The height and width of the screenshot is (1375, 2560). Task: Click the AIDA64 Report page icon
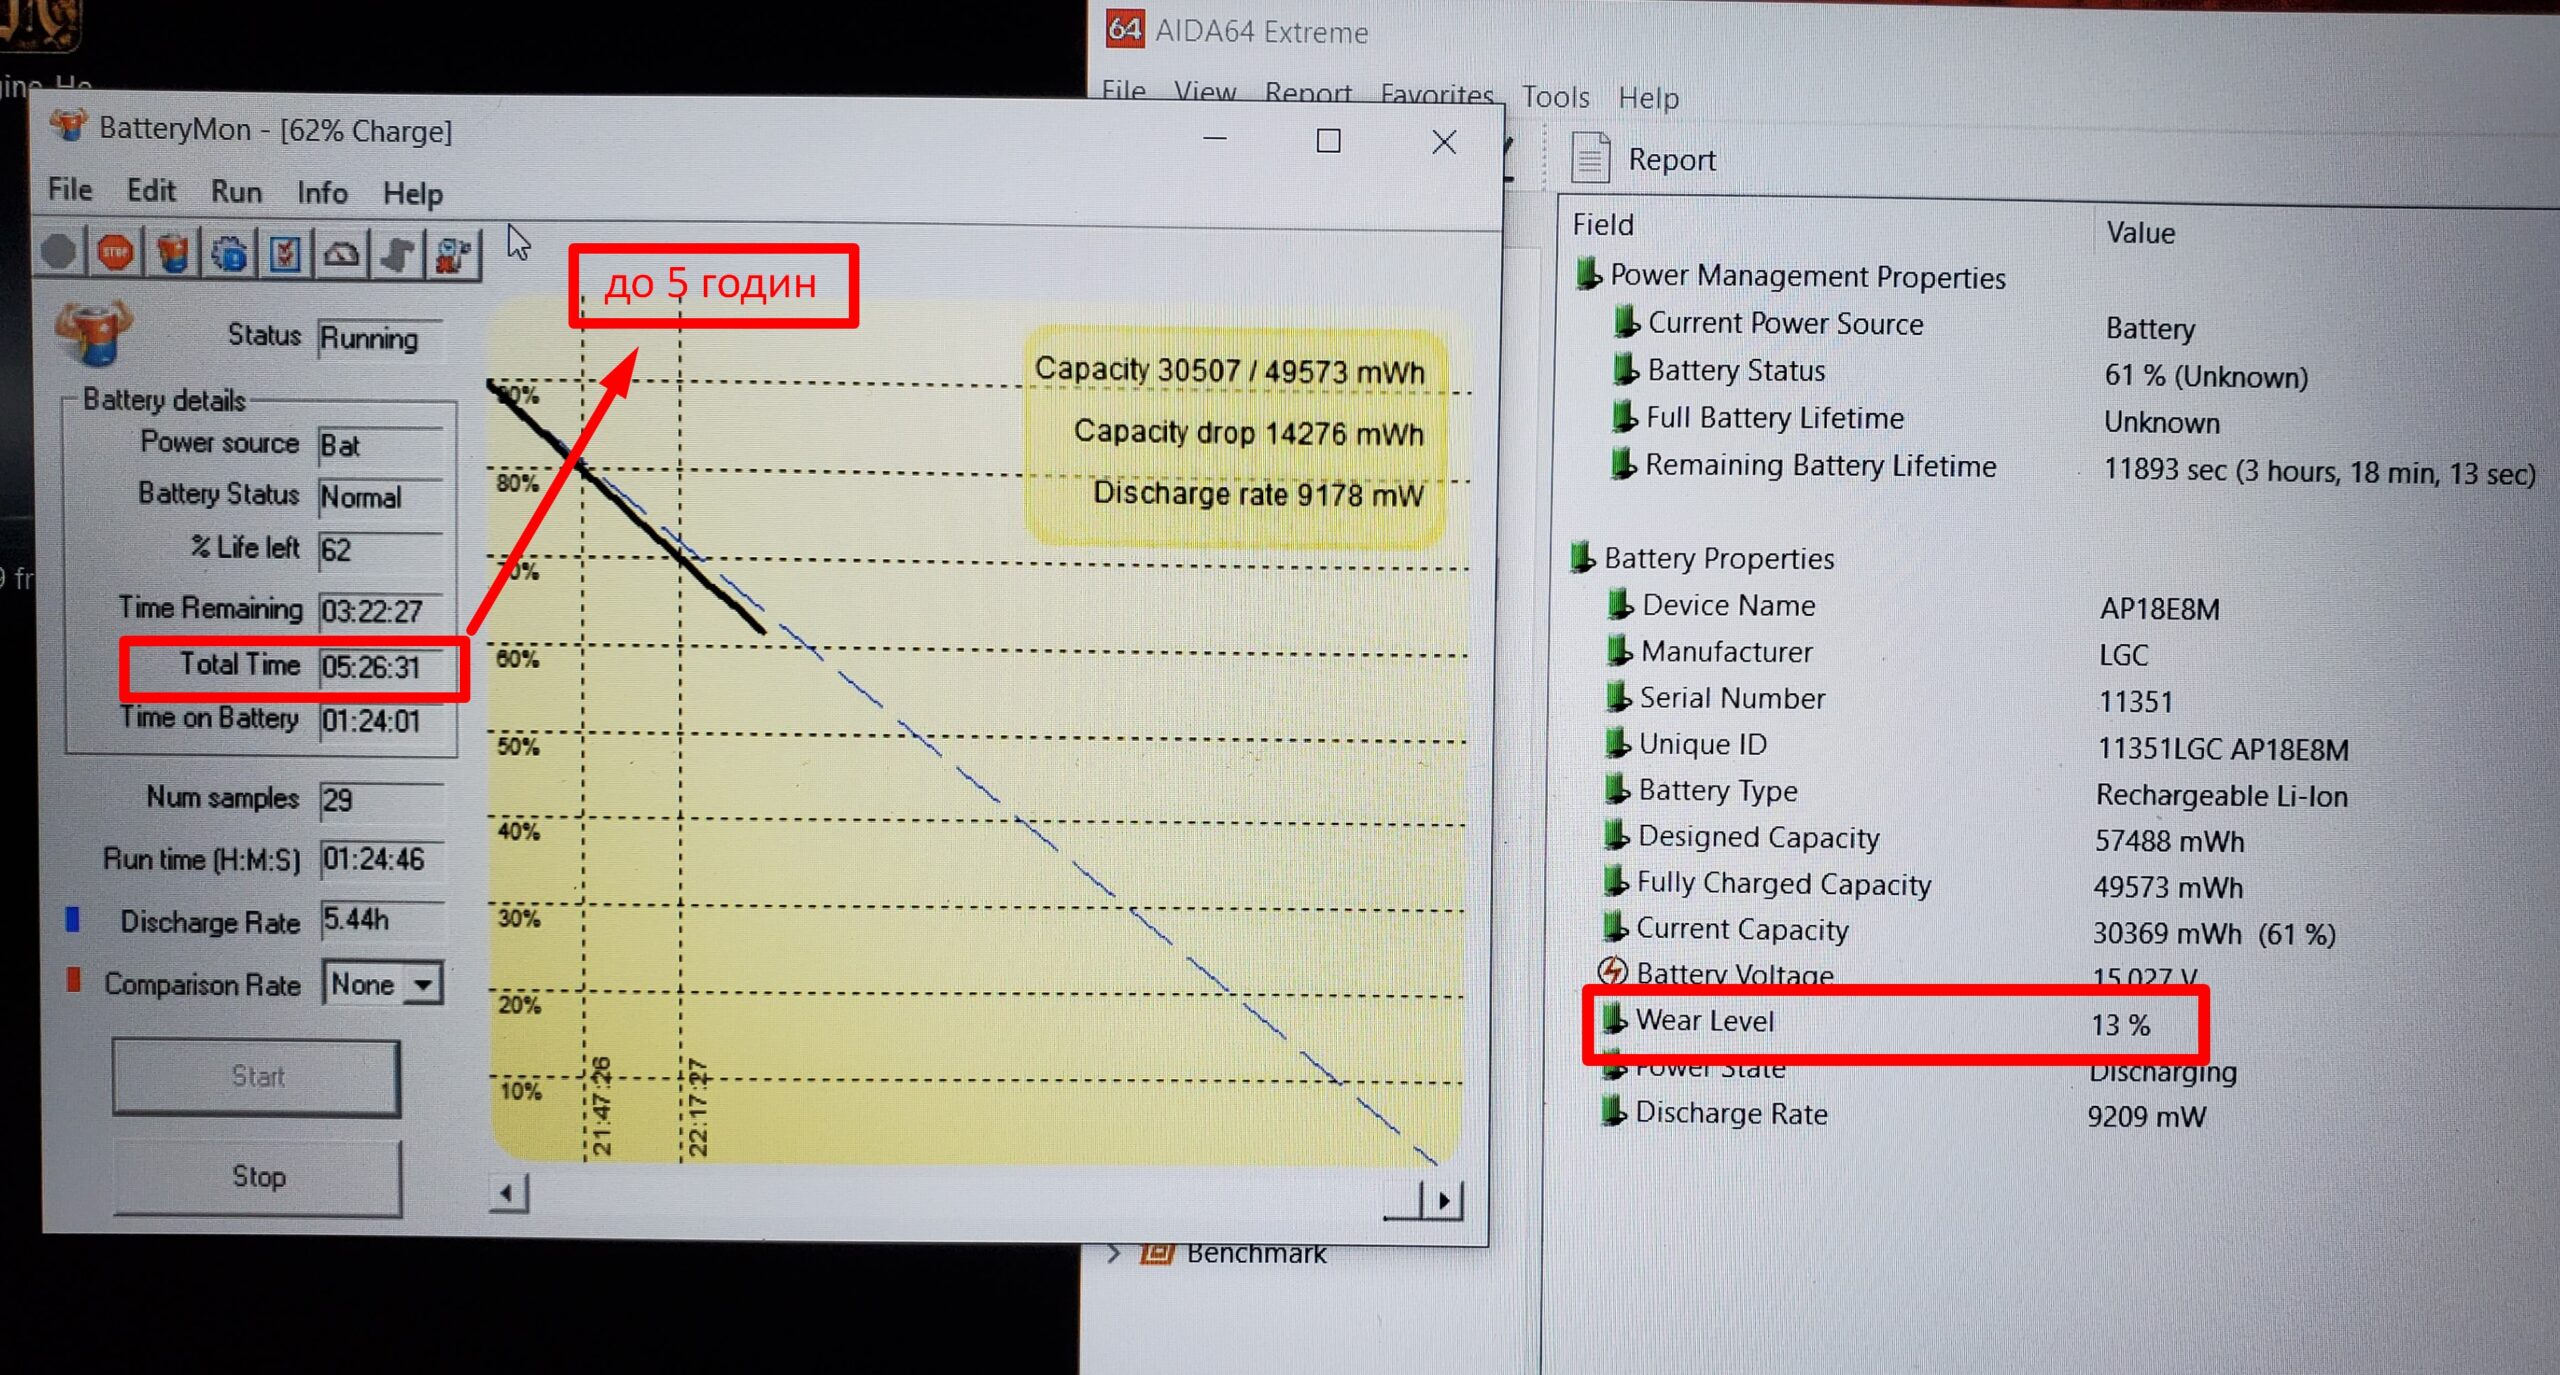[x=1590, y=158]
